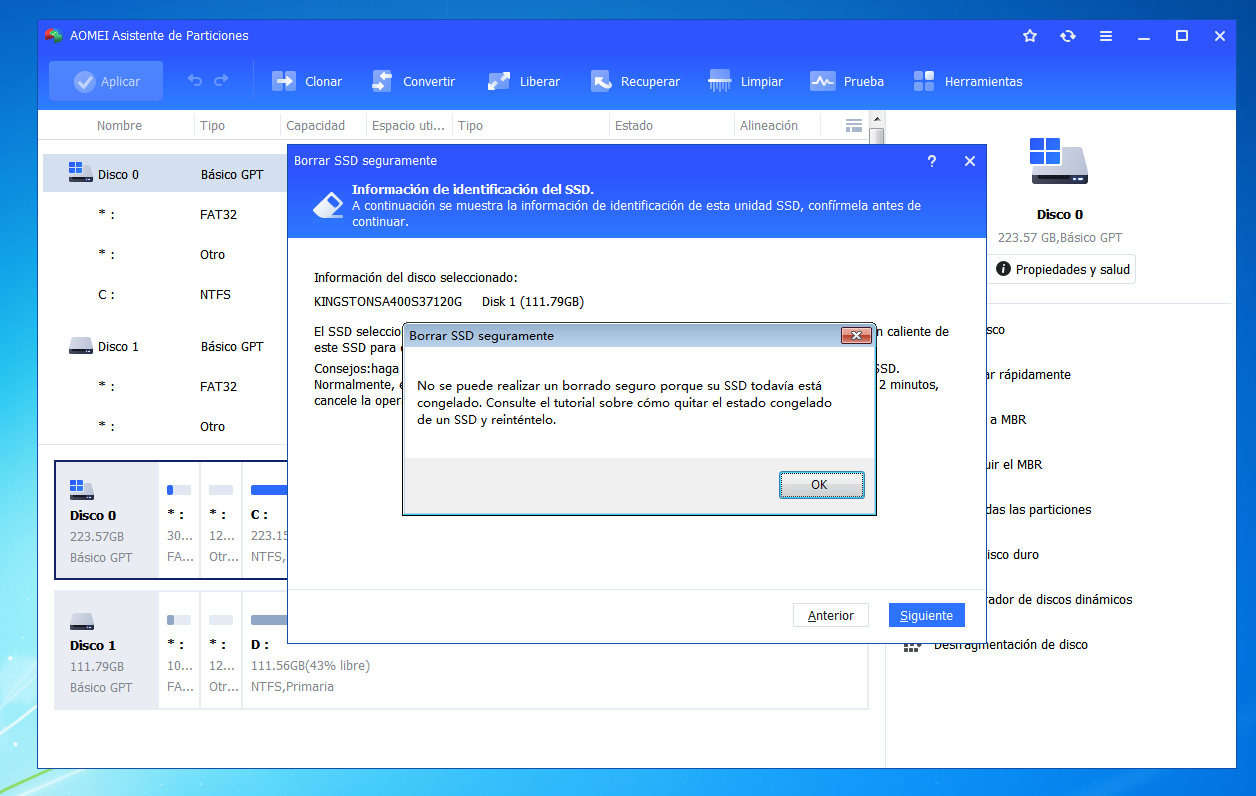
Task: Click the refresh icon in title bar
Action: click(1068, 36)
